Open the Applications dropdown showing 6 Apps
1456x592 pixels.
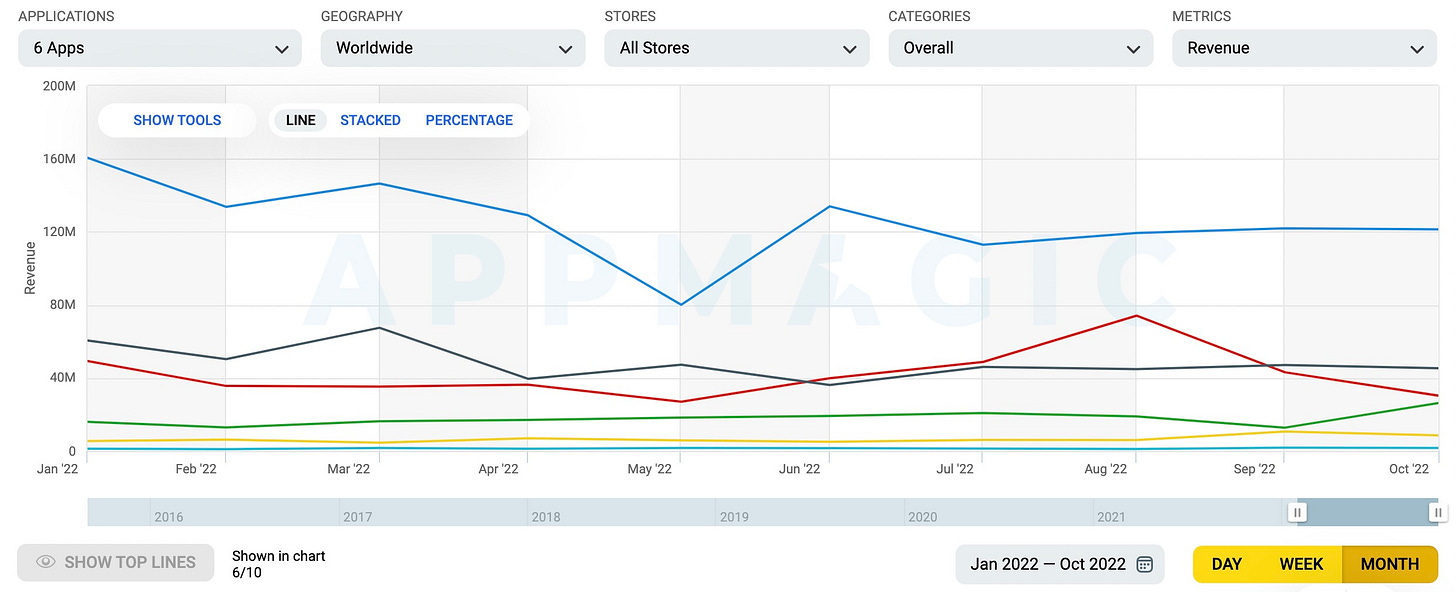pos(160,48)
